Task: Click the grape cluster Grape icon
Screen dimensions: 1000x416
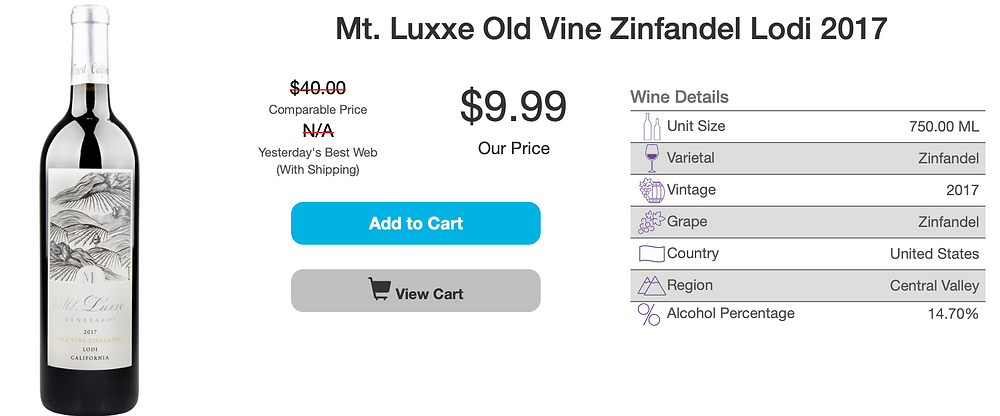Action: pyautogui.click(x=651, y=222)
